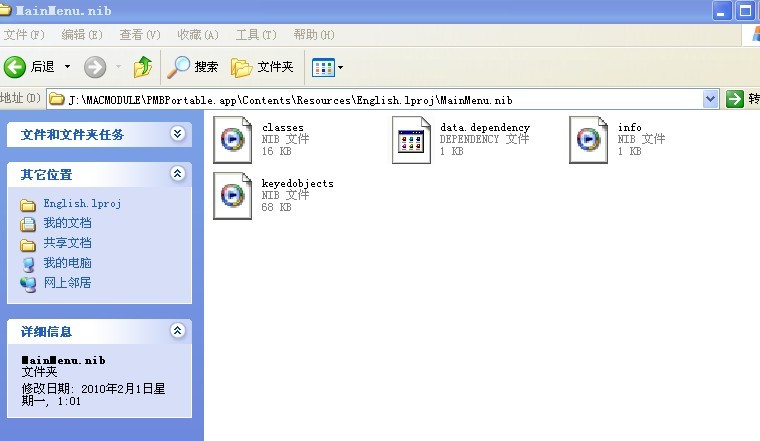The image size is (760, 441).
Task: Click the My Documents icon in sidebar
Action: pyautogui.click(x=28, y=224)
